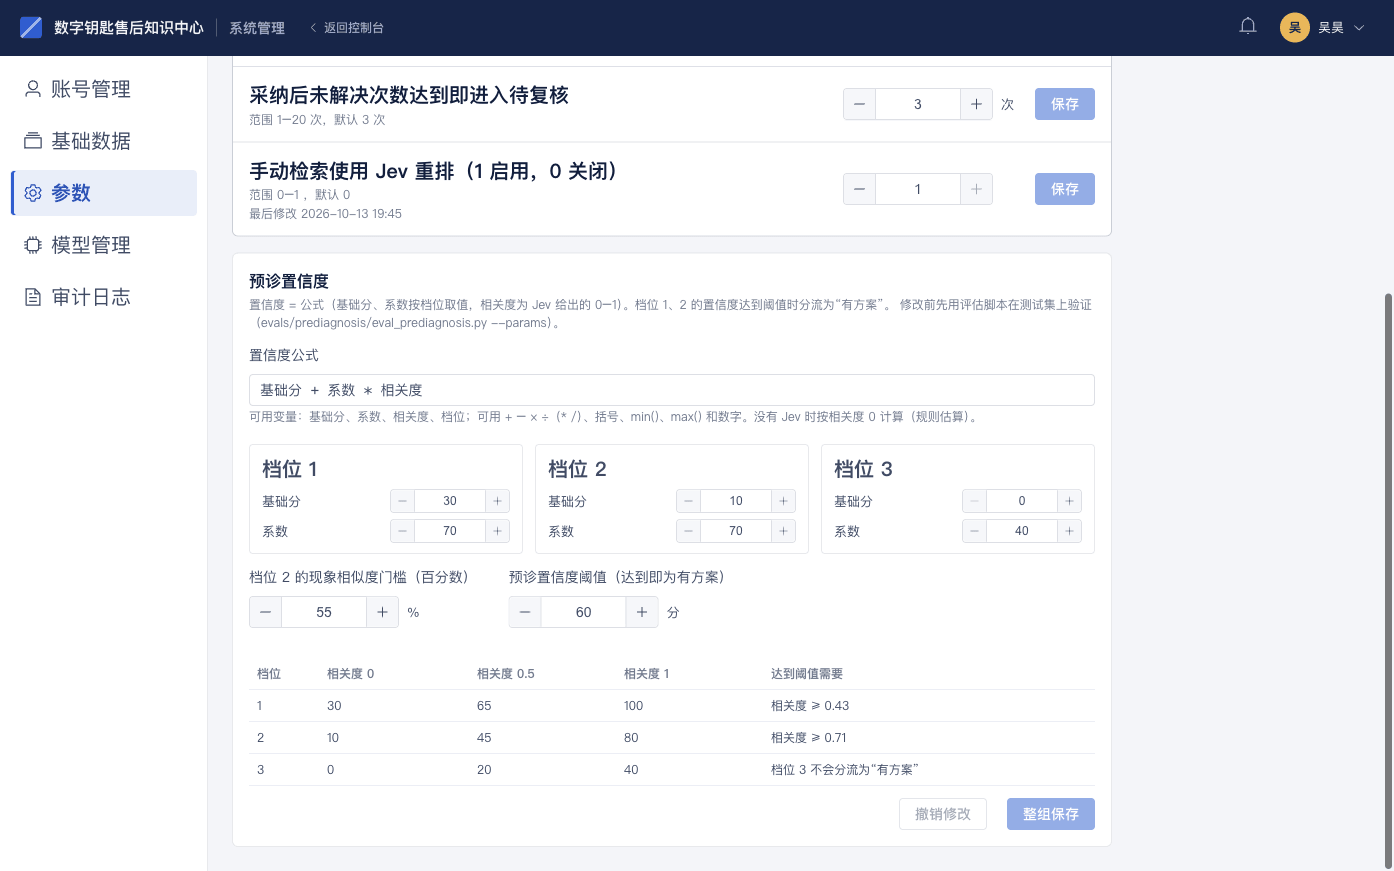This screenshot has height=871, width=1394.
Task: Click the app logo icon
Action: [x=31, y=27]
